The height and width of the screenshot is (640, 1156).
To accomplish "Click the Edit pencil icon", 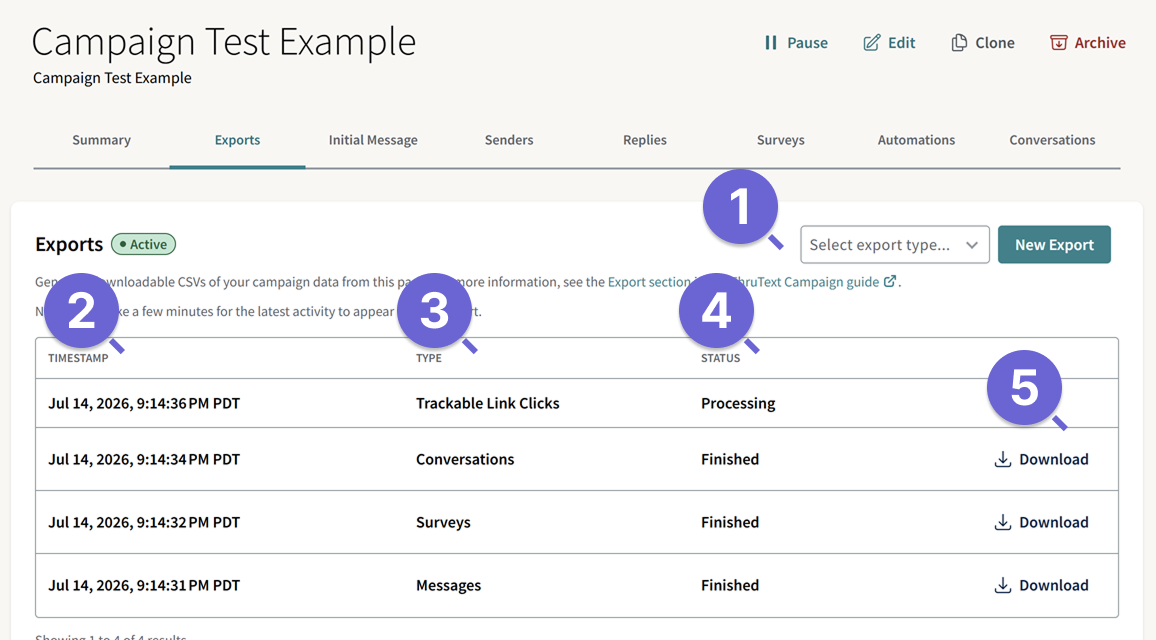I will [x=871, y=43].
